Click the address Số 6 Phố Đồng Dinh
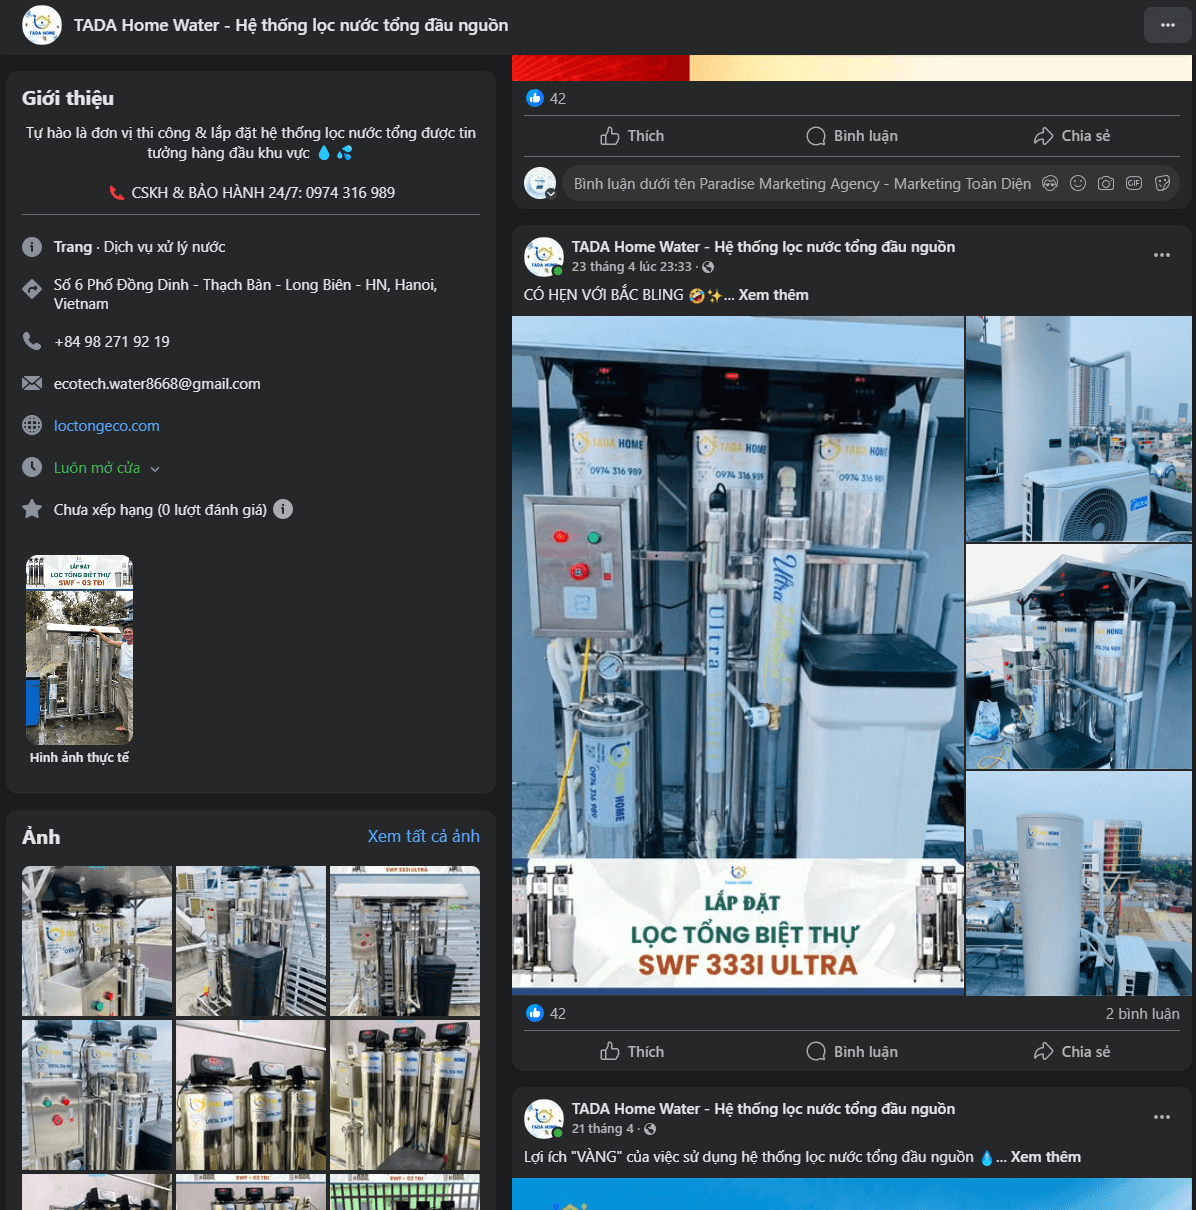The image size is (1196, 1210). pyautogui.click(x=246, y=294)
